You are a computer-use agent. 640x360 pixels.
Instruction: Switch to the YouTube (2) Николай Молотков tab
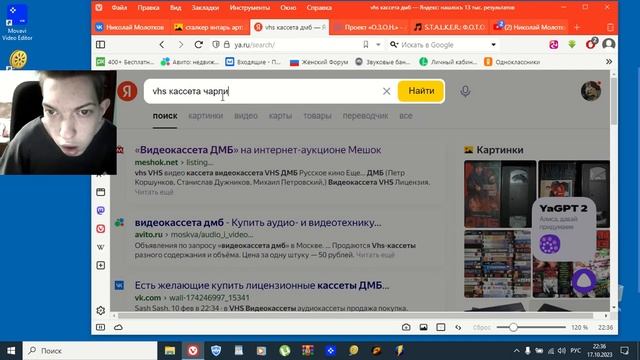pyautogui.click(x=529, y=27)
